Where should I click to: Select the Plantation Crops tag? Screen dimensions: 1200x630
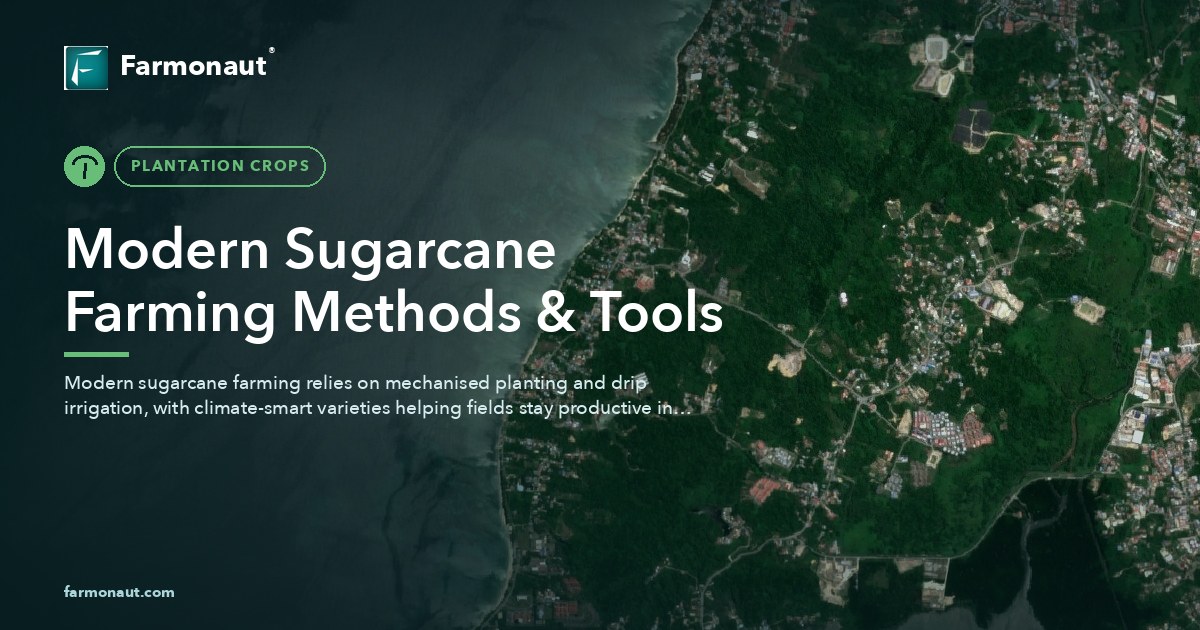pos(220,166)
